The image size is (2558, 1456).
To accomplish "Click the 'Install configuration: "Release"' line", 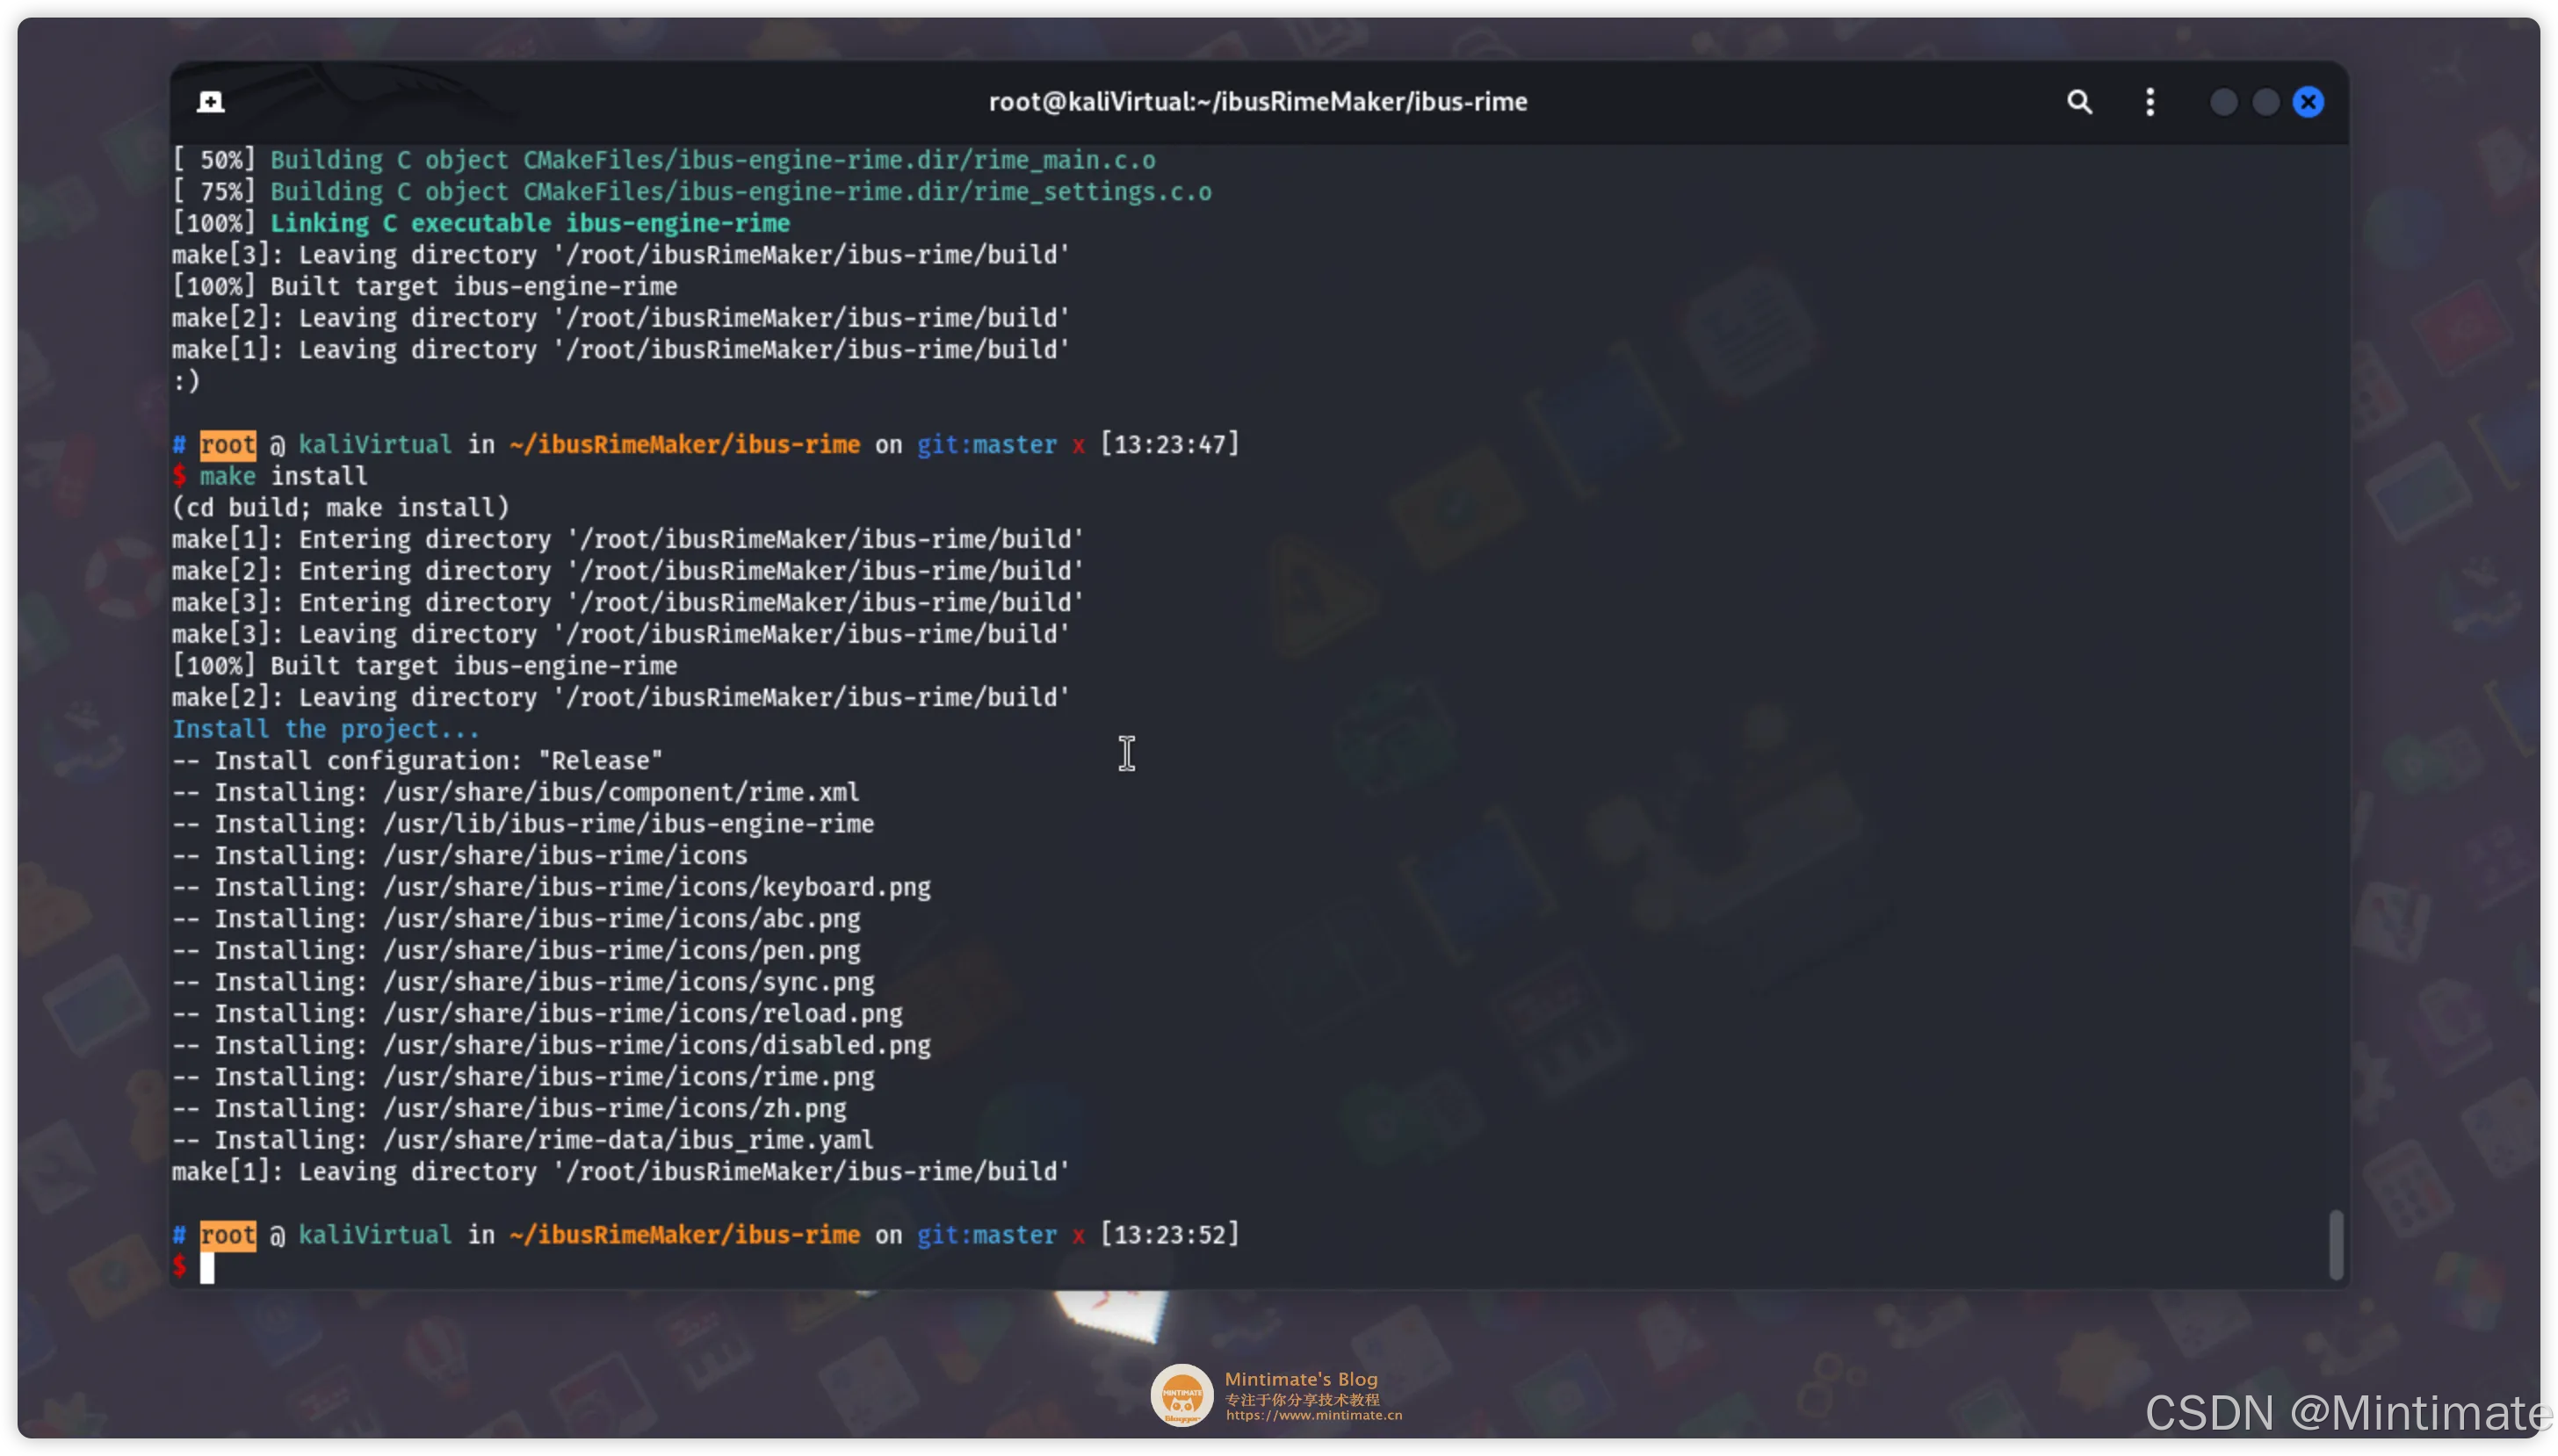I will [417, 761].
